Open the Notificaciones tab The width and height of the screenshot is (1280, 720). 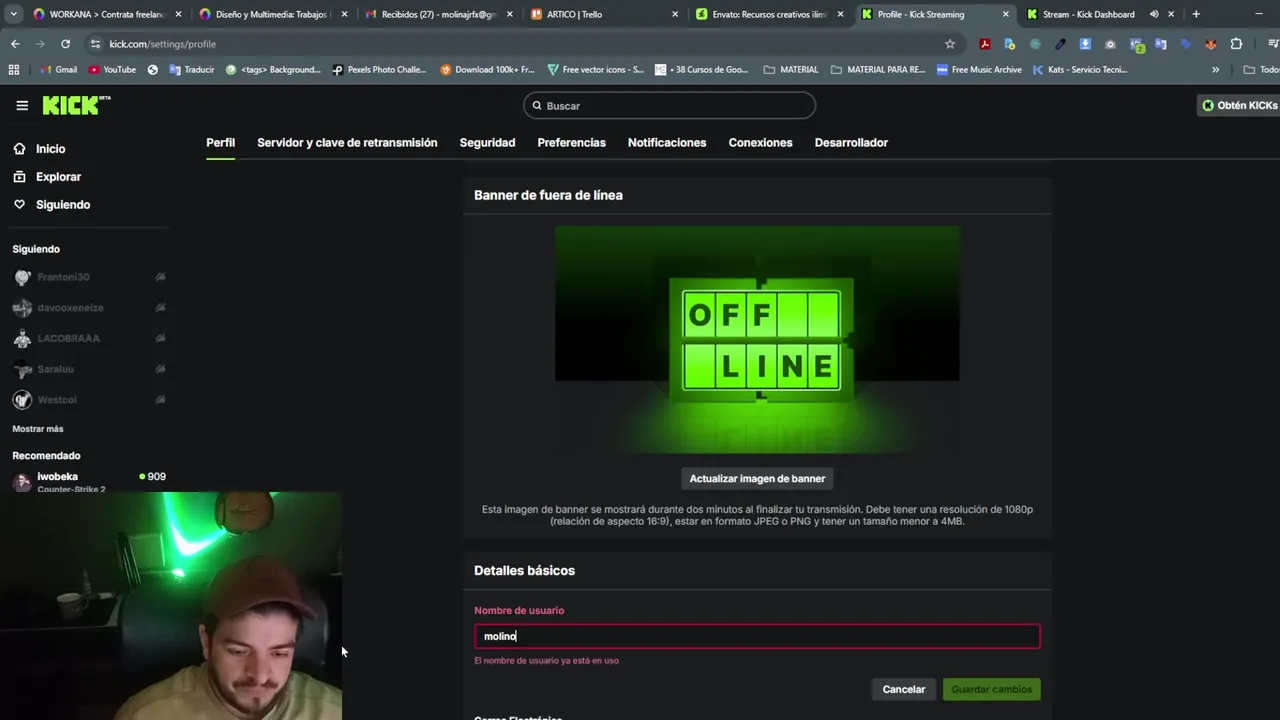pos(667,143)
